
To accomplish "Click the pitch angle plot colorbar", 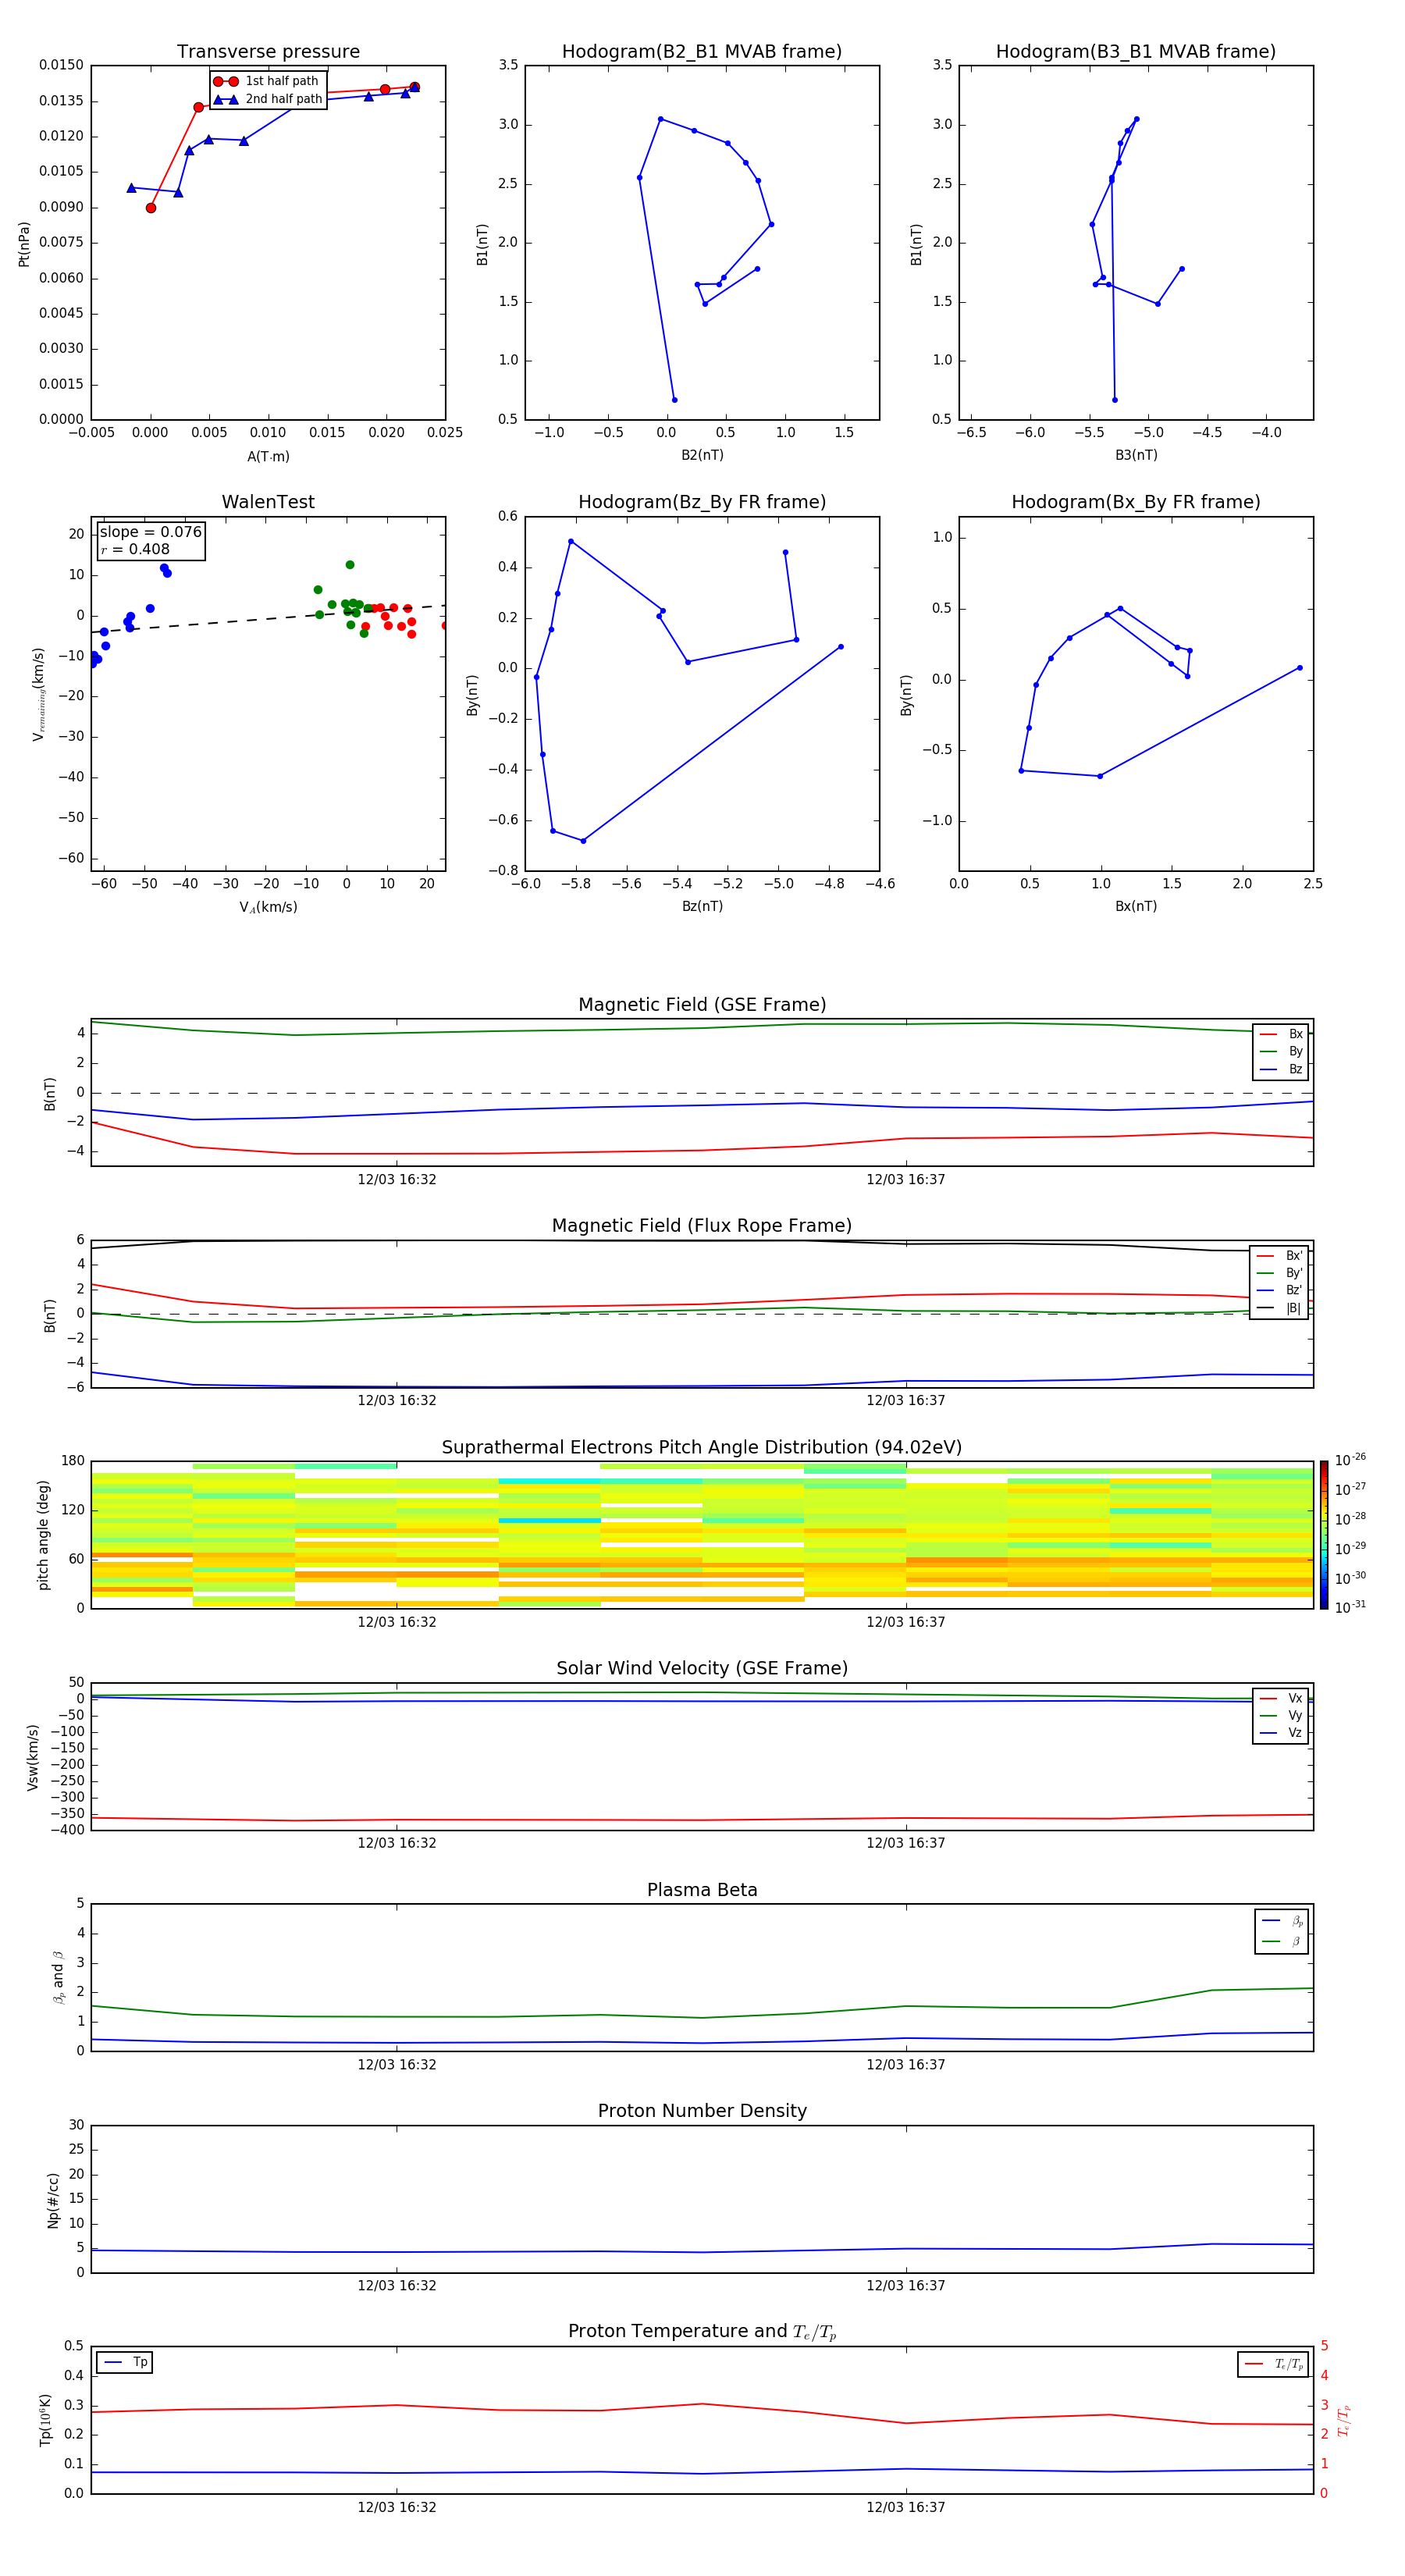I will (1324, 1535).
